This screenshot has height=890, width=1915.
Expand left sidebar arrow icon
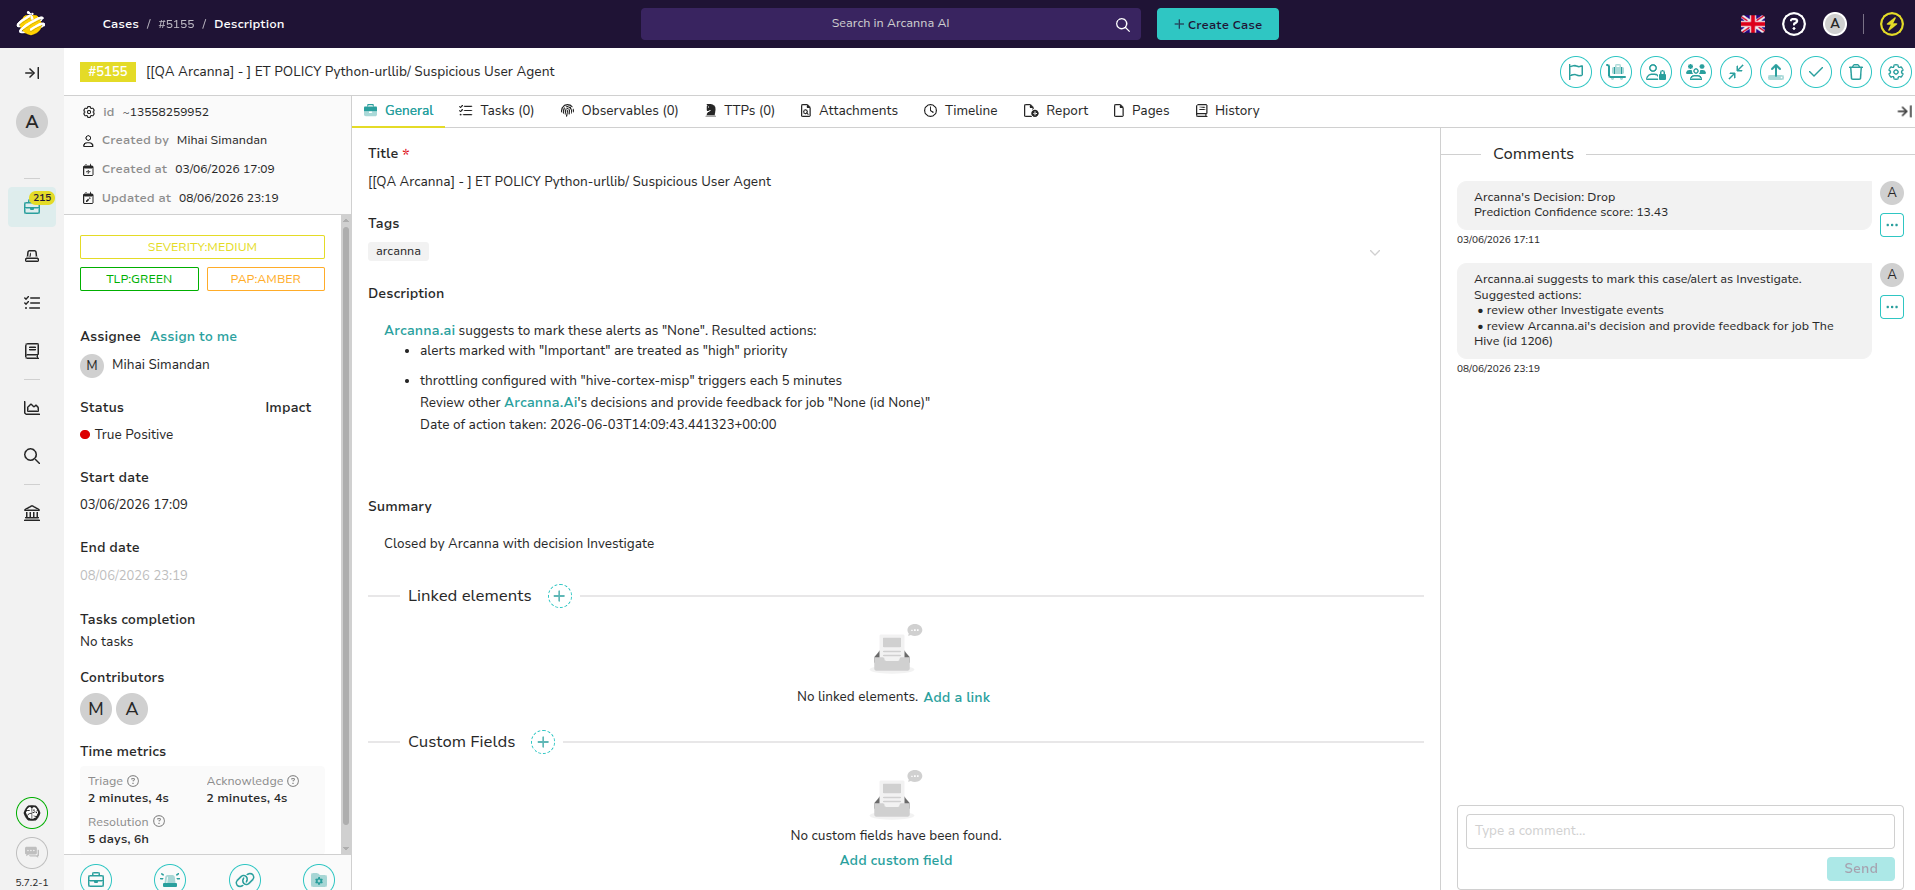32,73
